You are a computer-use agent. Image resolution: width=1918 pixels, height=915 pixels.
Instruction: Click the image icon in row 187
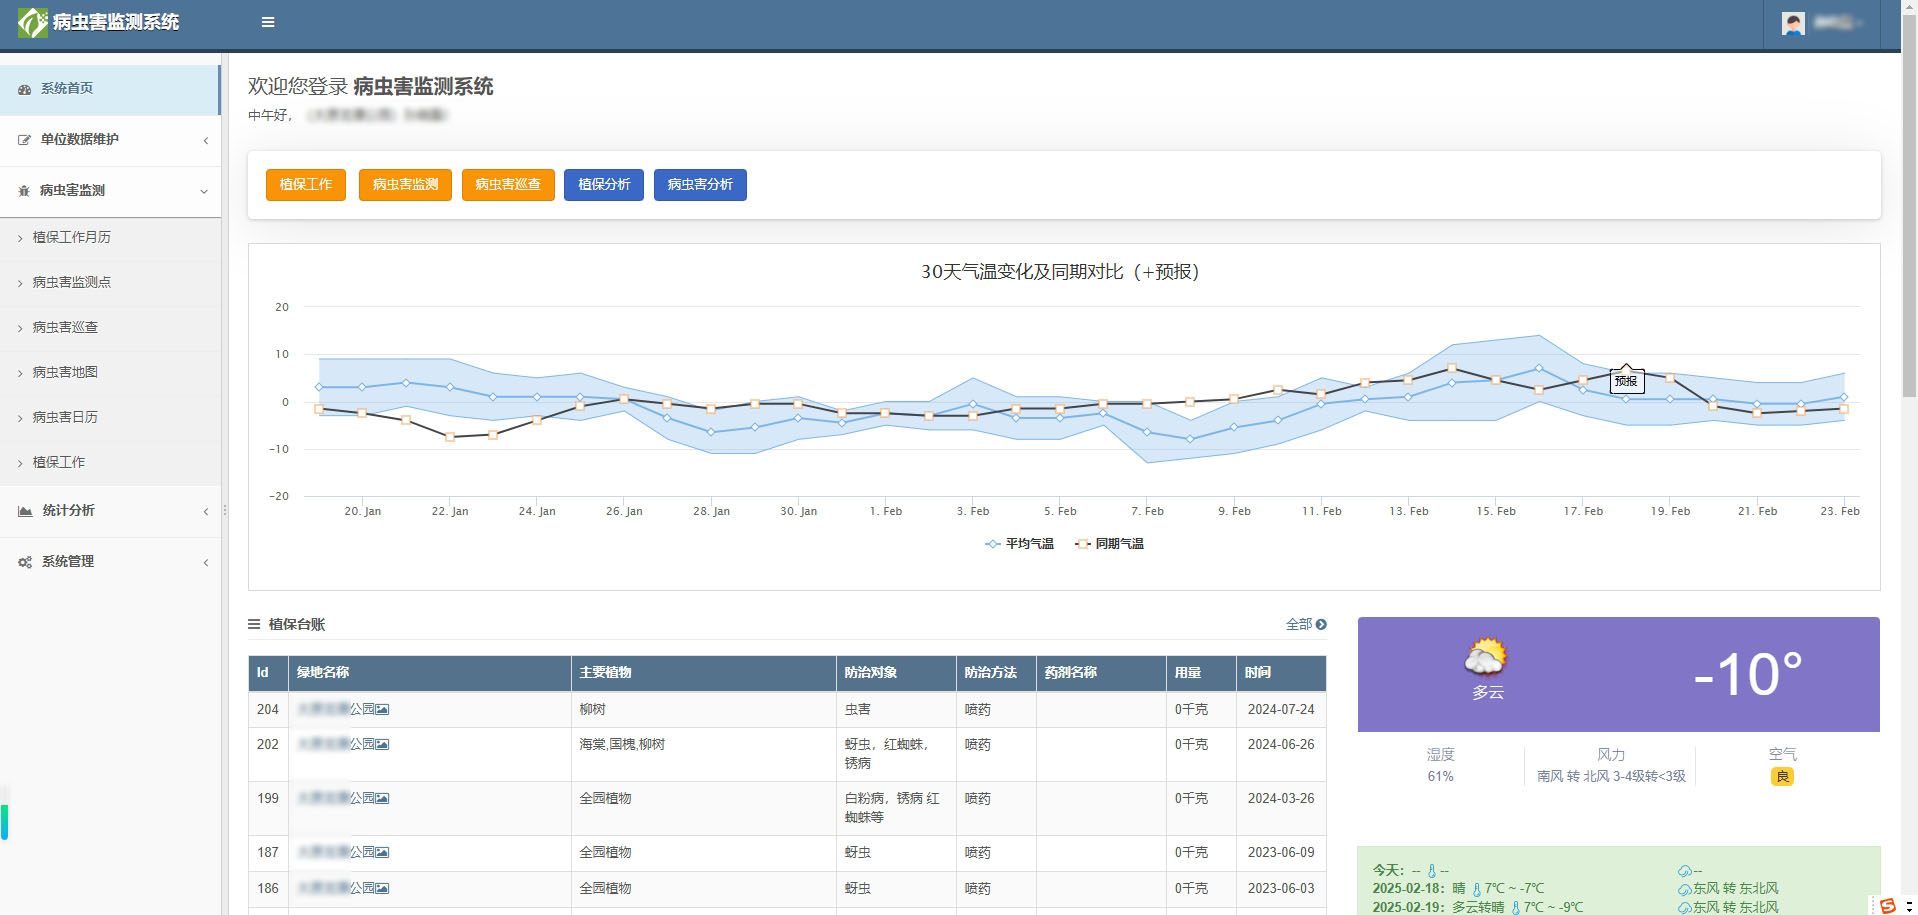coord(382,852)
